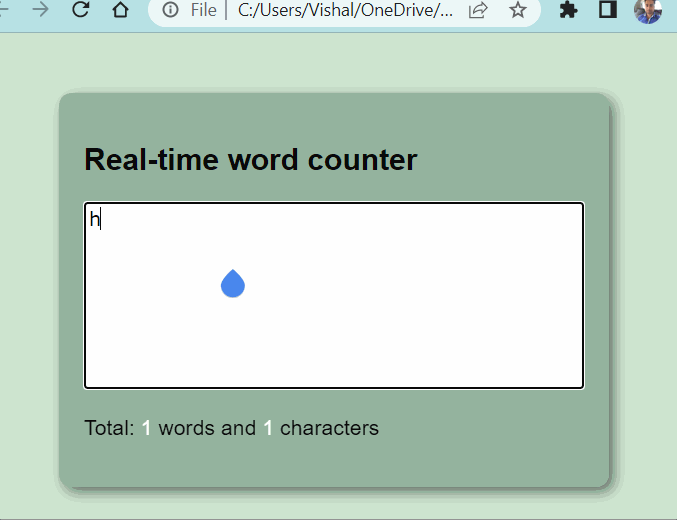Click the address bar file path
Screen dimensions: 677x520
pos(345,10)
